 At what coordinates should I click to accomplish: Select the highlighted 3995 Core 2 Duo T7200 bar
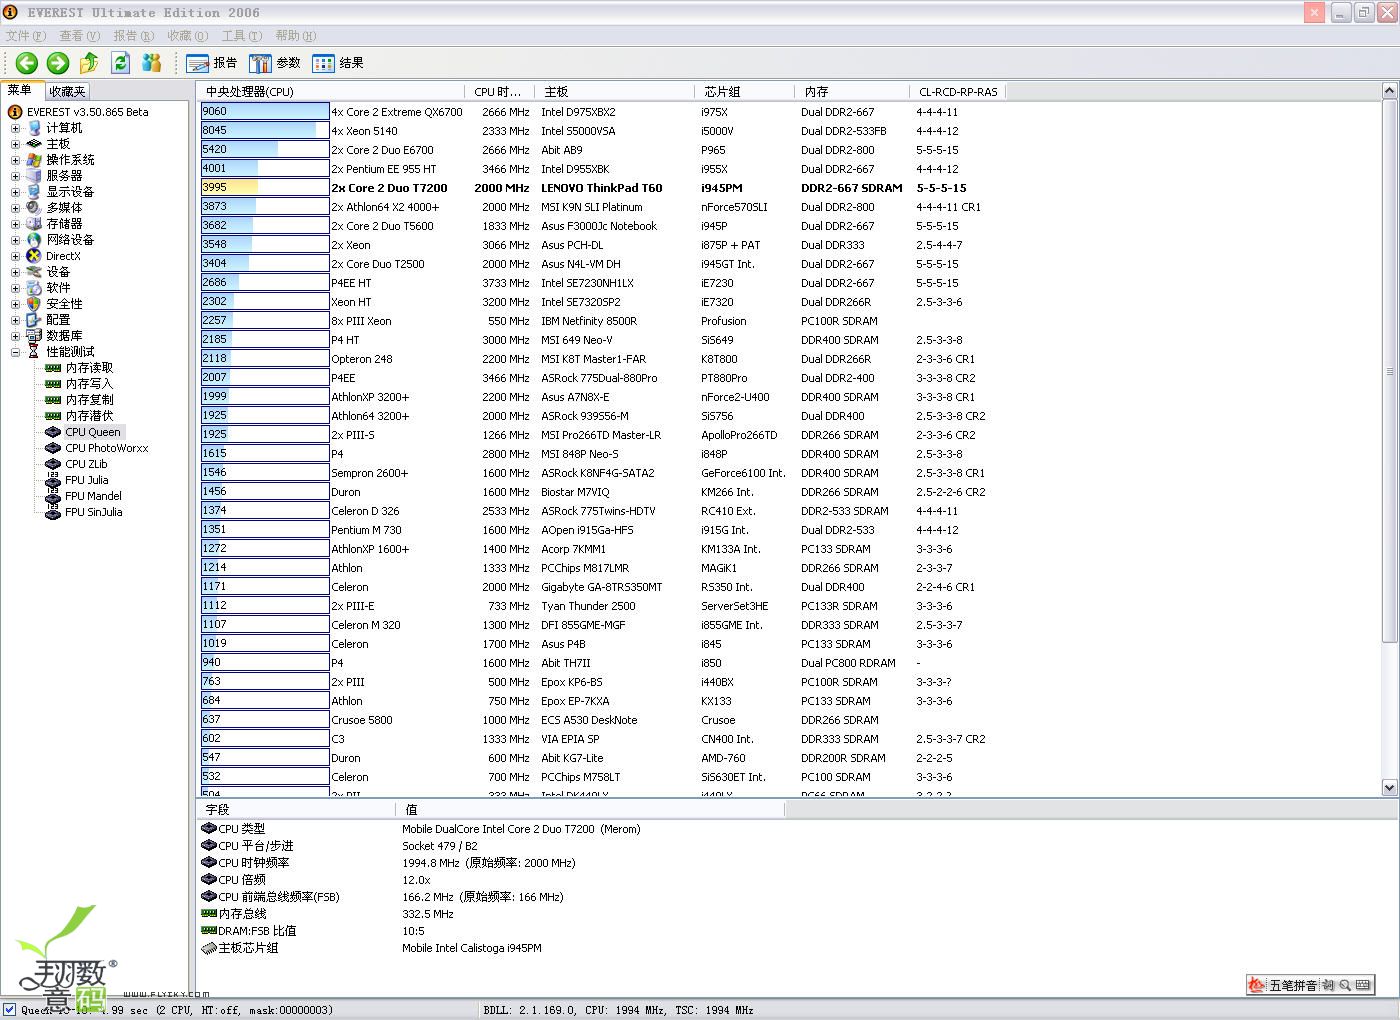(265, 188)
